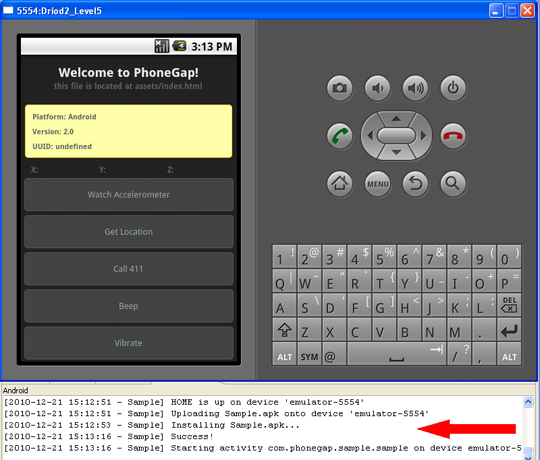
Task: Click the 'Uploading Sample.apk' console line
Action: point(216,414)
